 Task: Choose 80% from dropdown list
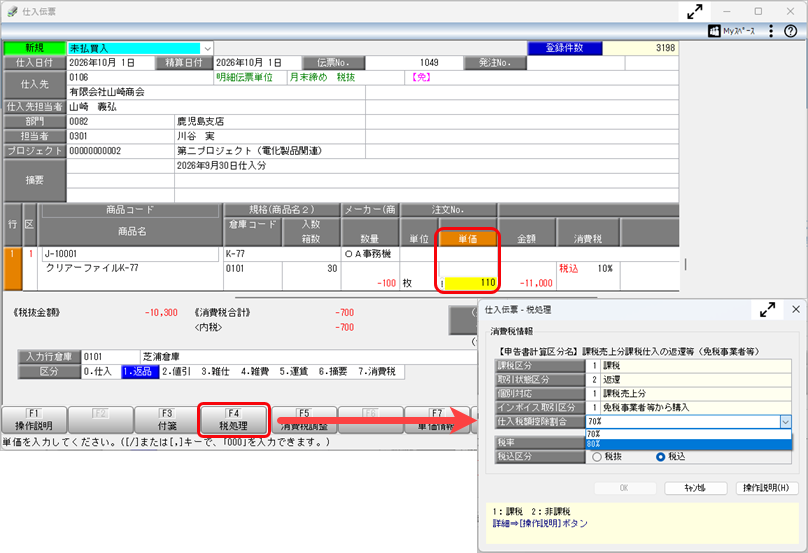(688, 444)
